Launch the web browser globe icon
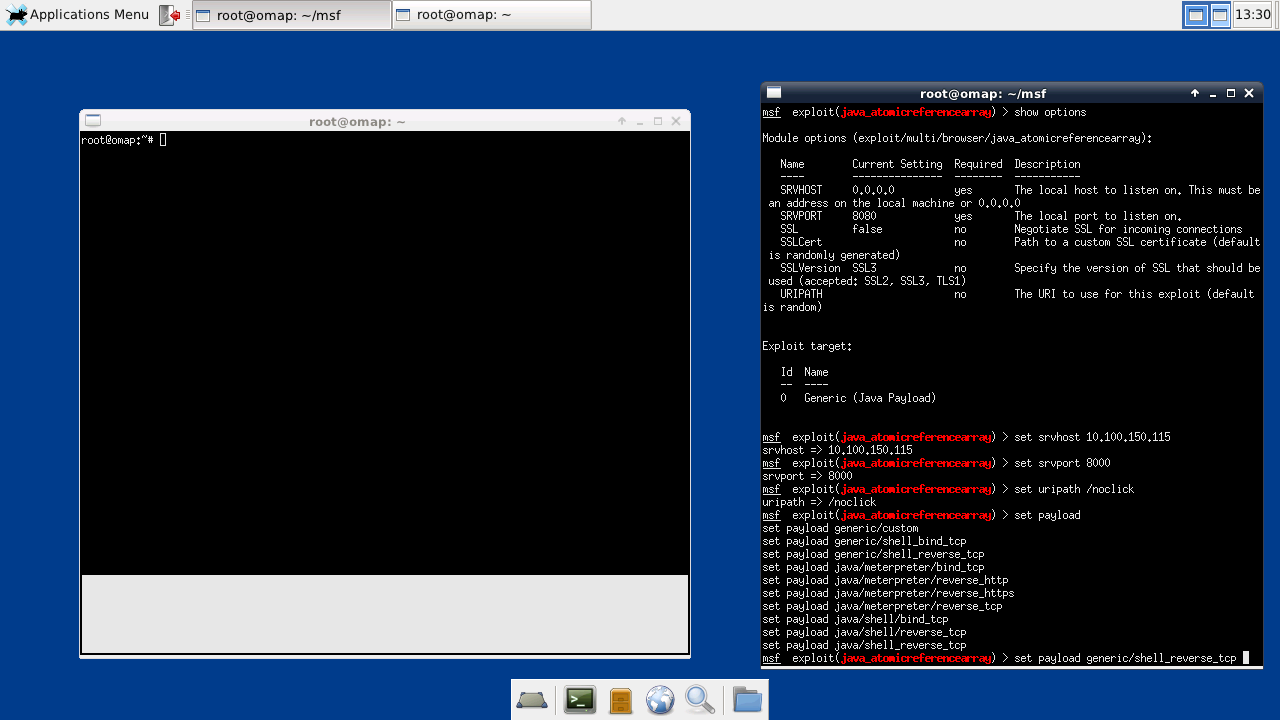 tap(660, 700)
